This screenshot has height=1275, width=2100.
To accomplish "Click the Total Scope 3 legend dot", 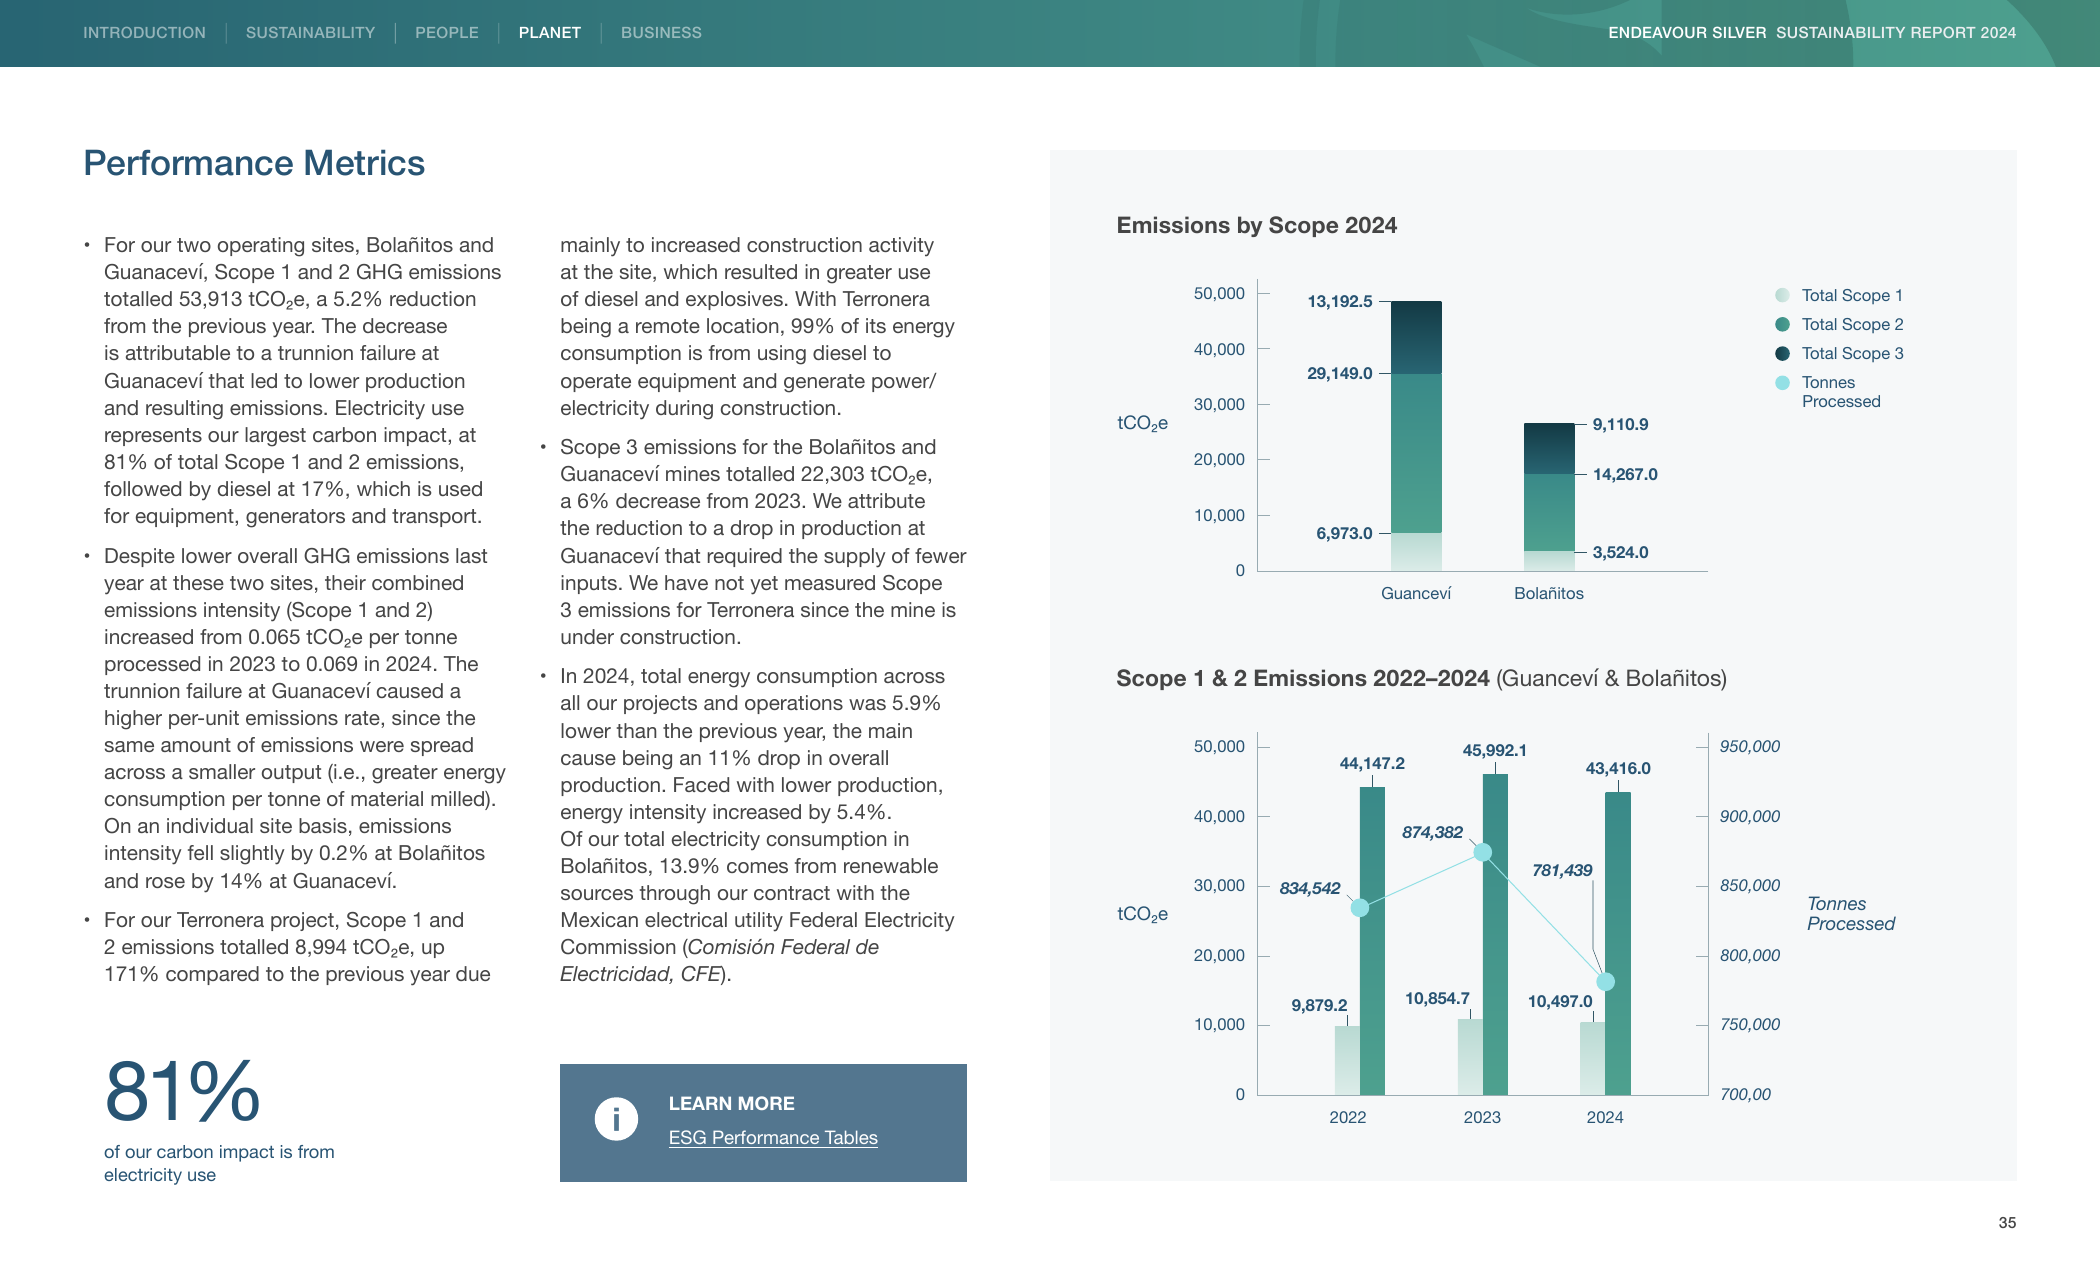I will 1782,353.
